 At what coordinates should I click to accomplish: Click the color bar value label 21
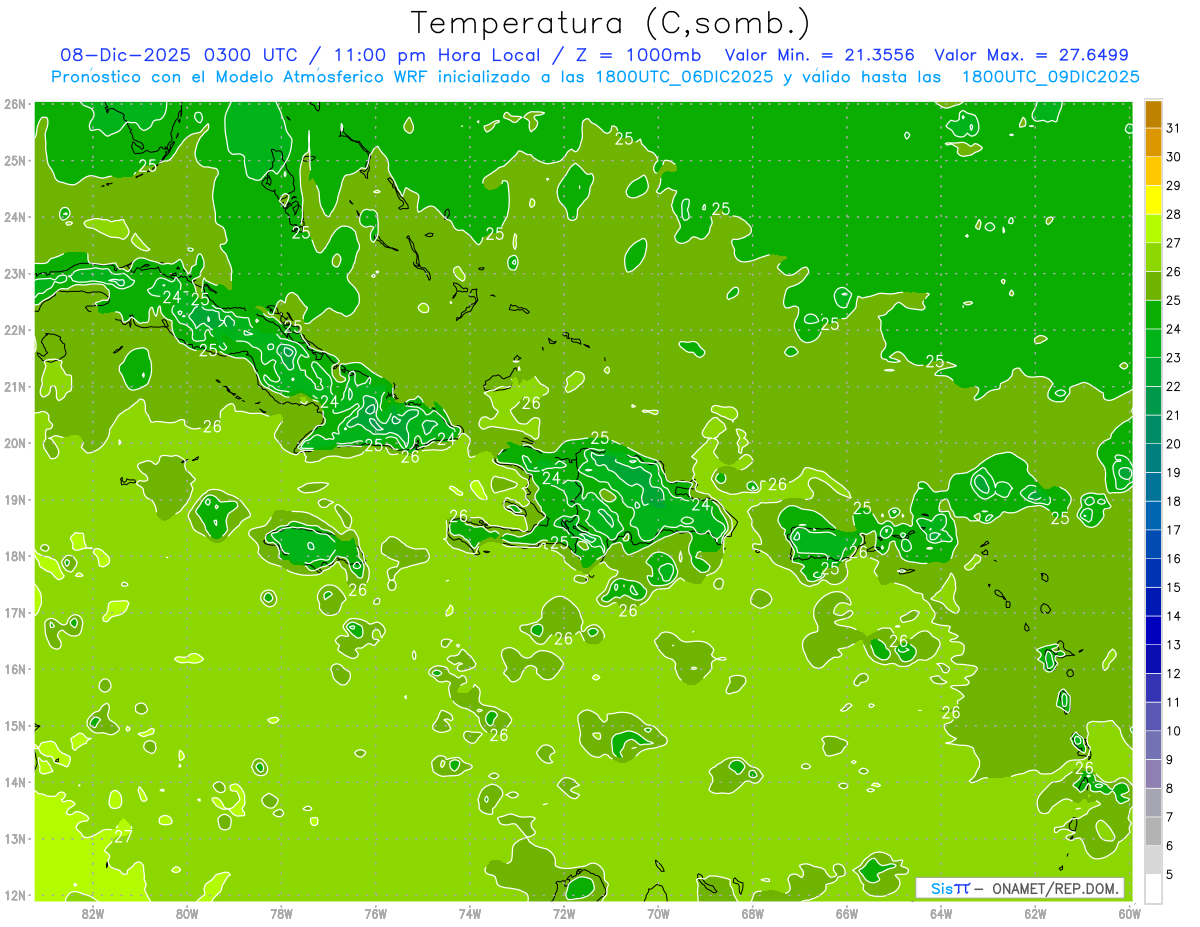coord(1173,415)
